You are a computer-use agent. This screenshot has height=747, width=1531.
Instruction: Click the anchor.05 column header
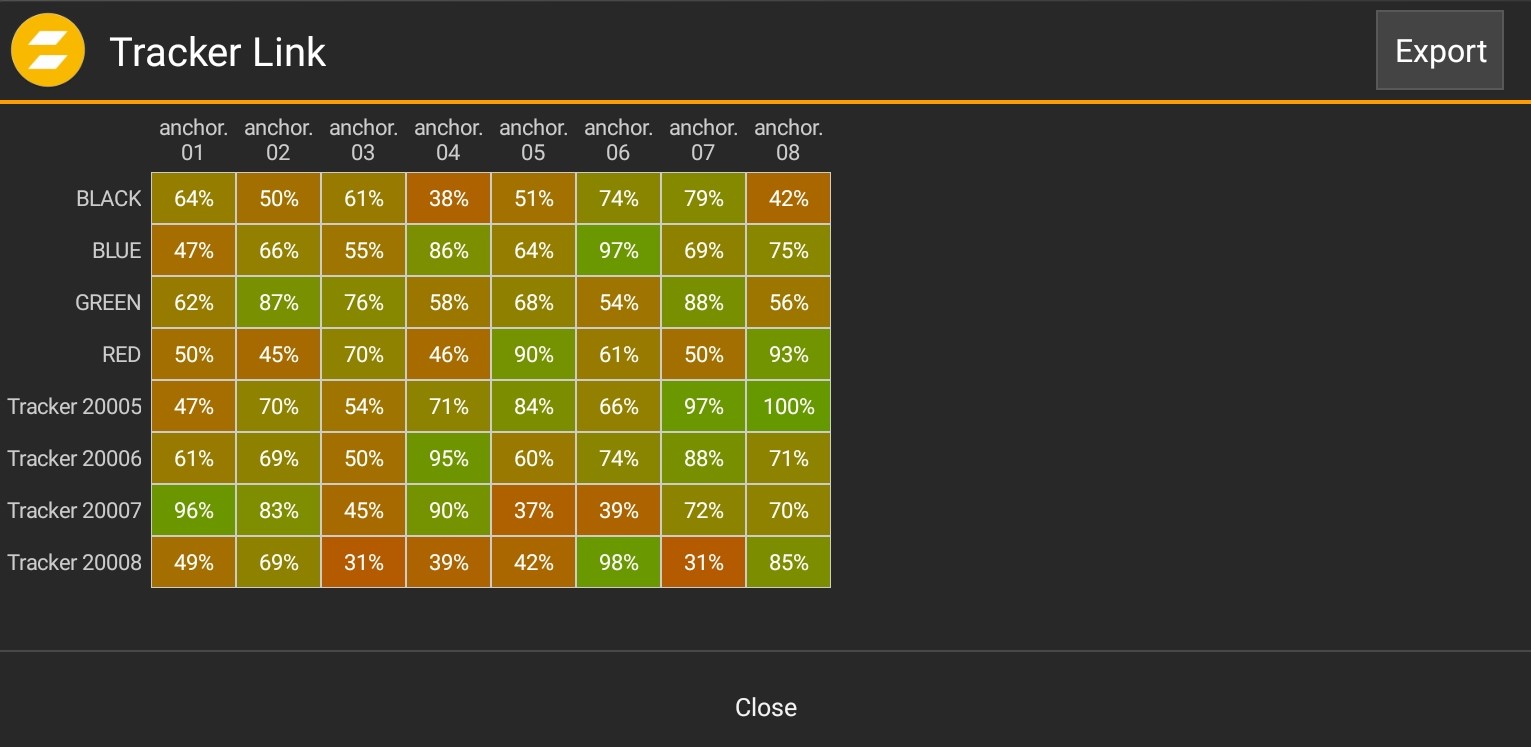pos(533,140)
